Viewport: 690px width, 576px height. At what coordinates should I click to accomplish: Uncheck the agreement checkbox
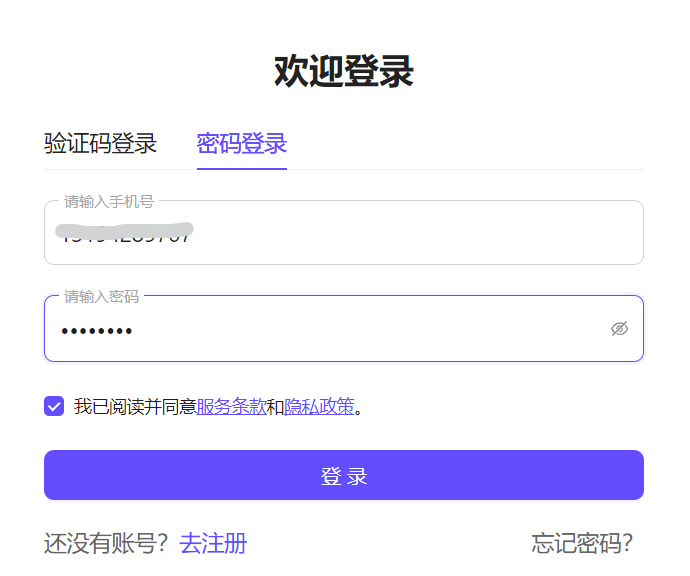click(54, 406)
